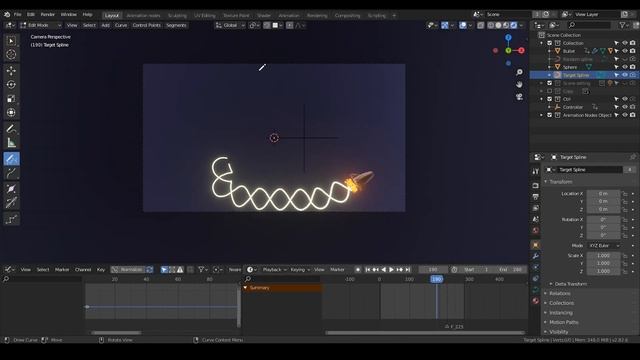Expand the Relations panel

(559, 293)
